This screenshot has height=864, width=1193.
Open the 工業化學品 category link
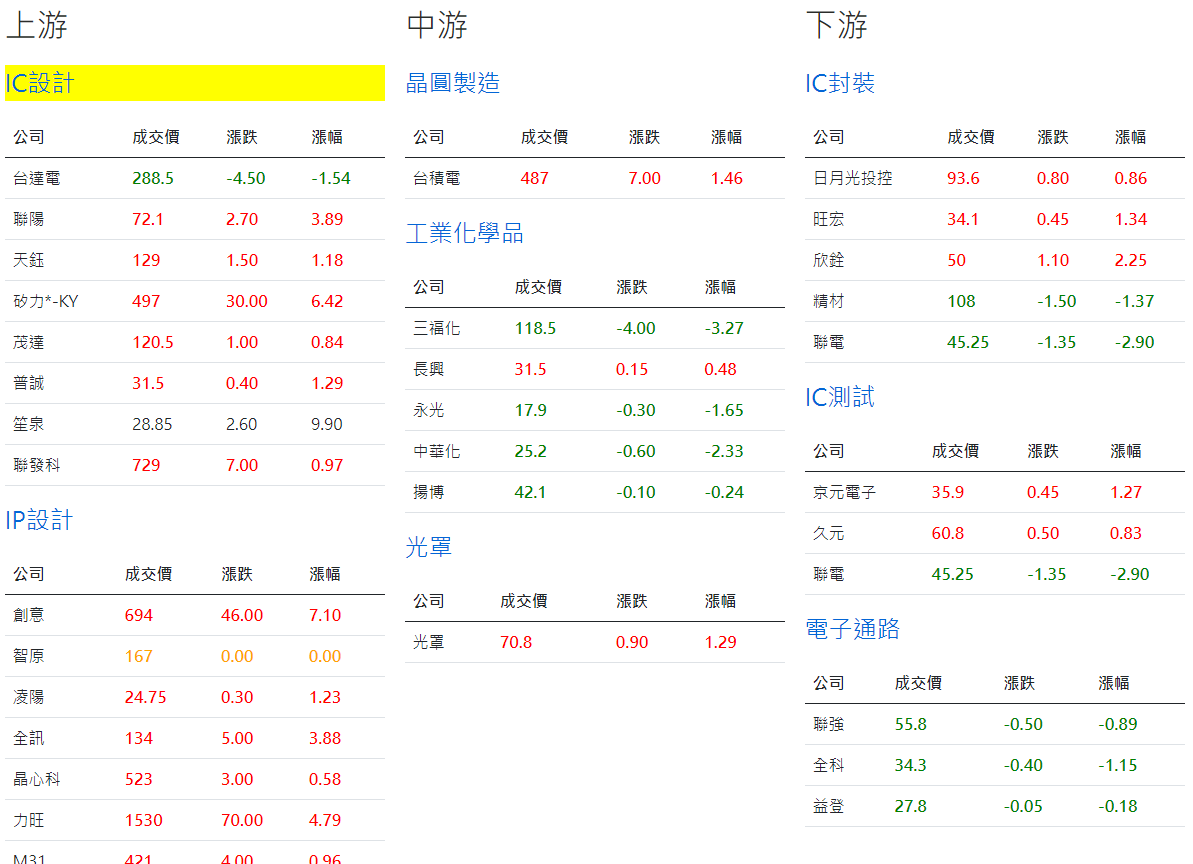(x=465, y=233)
